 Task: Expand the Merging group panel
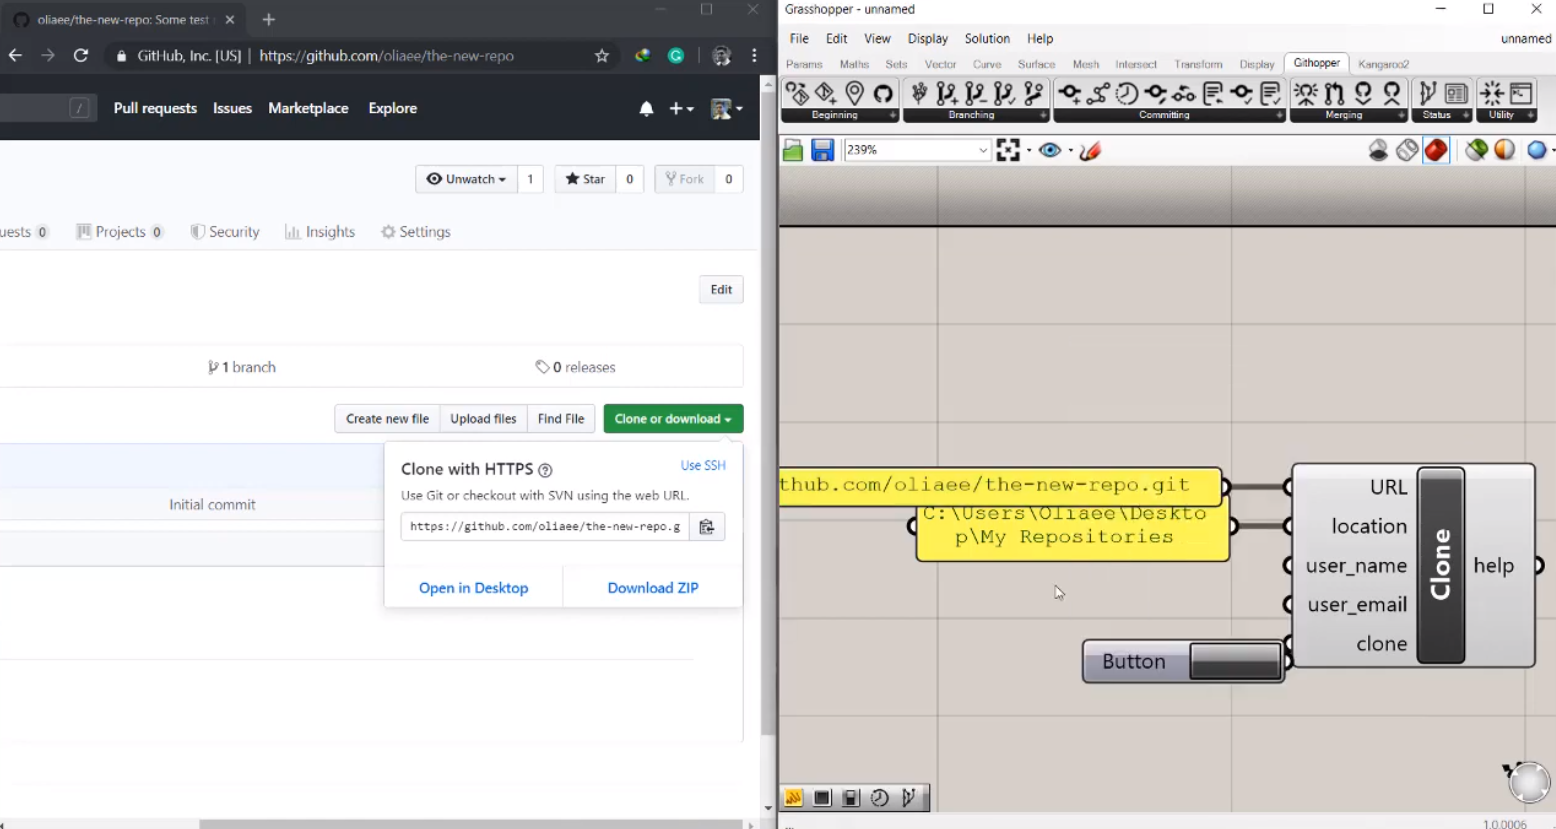click(1401, 116)
